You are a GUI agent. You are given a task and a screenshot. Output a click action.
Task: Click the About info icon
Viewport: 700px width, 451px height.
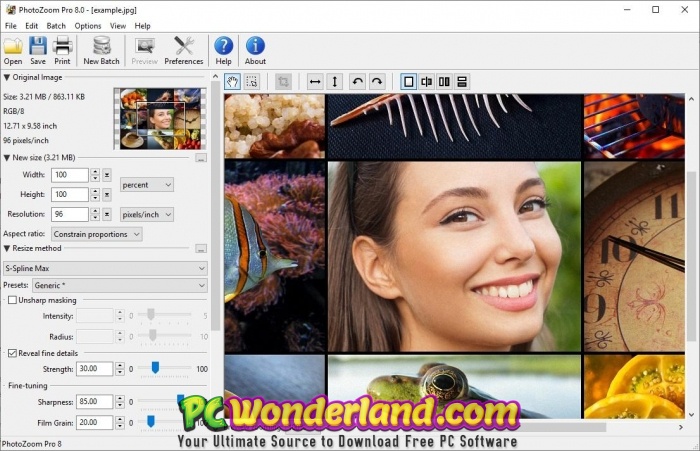[x=255, y=50]
